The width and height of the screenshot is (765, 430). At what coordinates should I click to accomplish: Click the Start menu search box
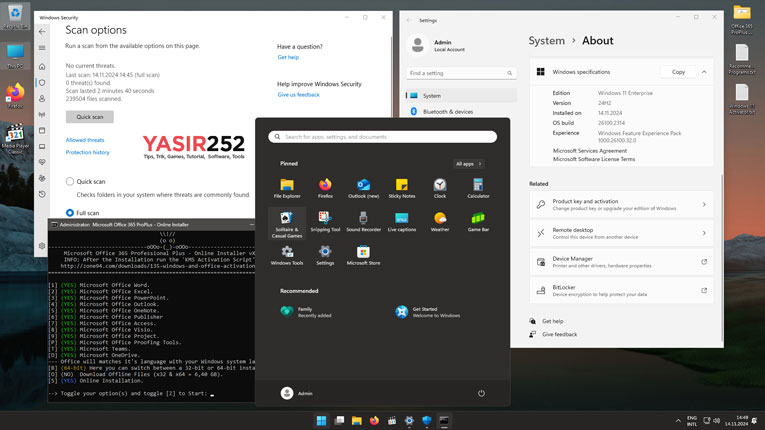pyautogui.click(x=382, y=137)
